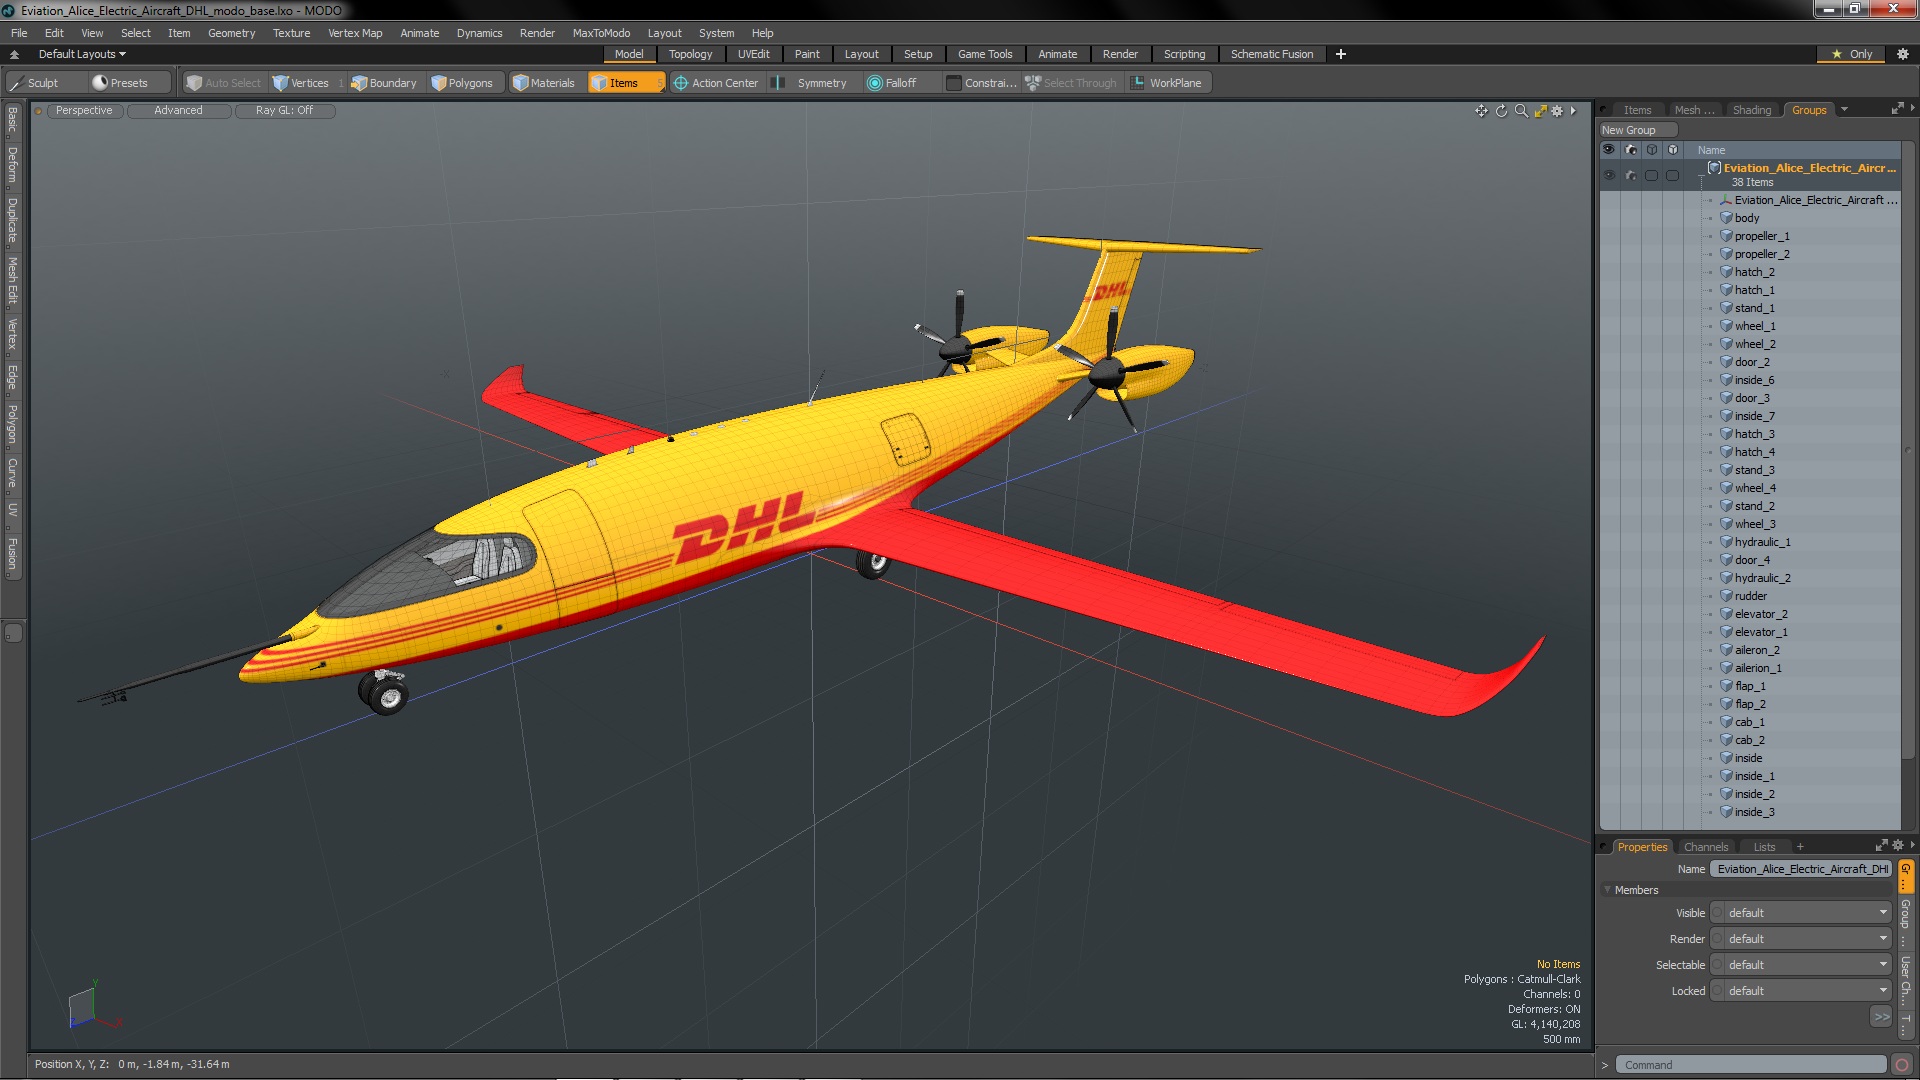Toggle Select Through mode
The height and width of the screenshot is (1080, 1920).
1071,83
